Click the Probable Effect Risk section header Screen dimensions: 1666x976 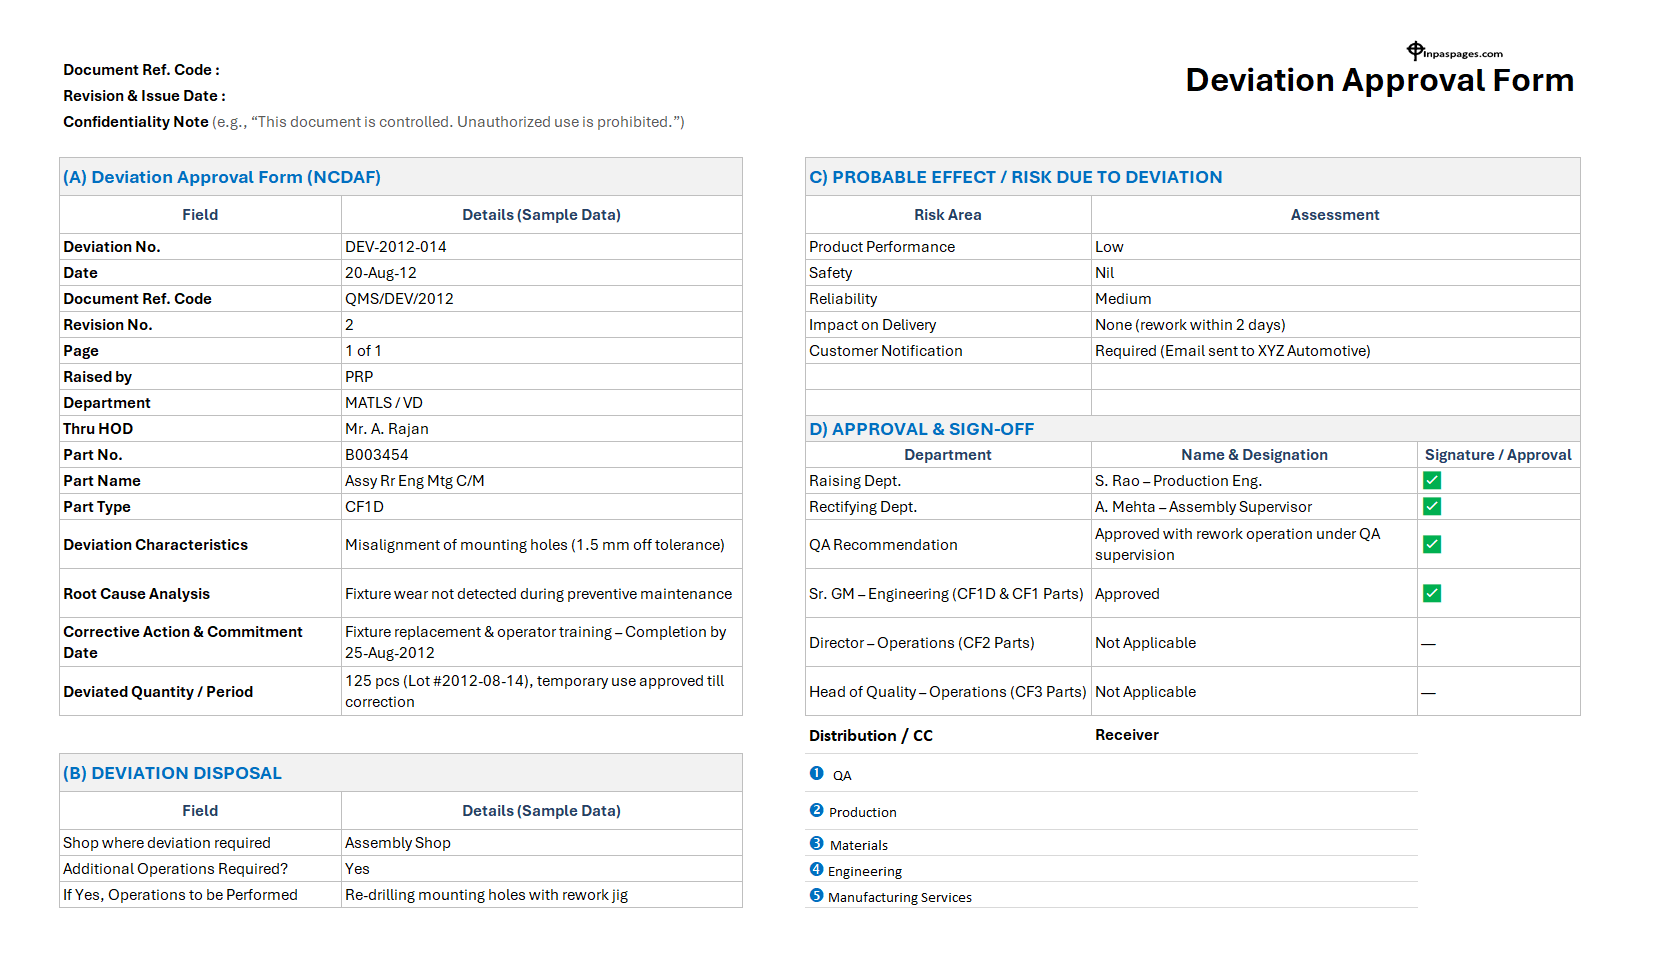[x=1014, y=176]
